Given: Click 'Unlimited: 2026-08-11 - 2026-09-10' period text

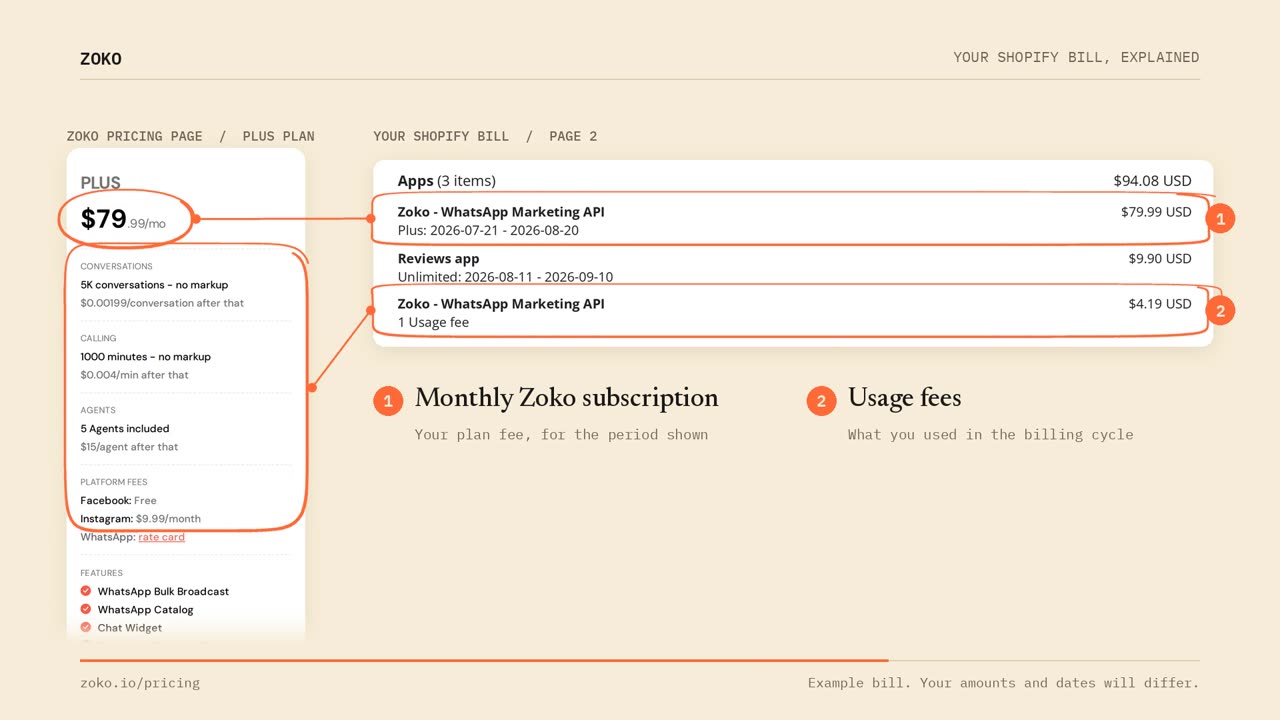Looking at the screenshot, I should click(505, 277).
